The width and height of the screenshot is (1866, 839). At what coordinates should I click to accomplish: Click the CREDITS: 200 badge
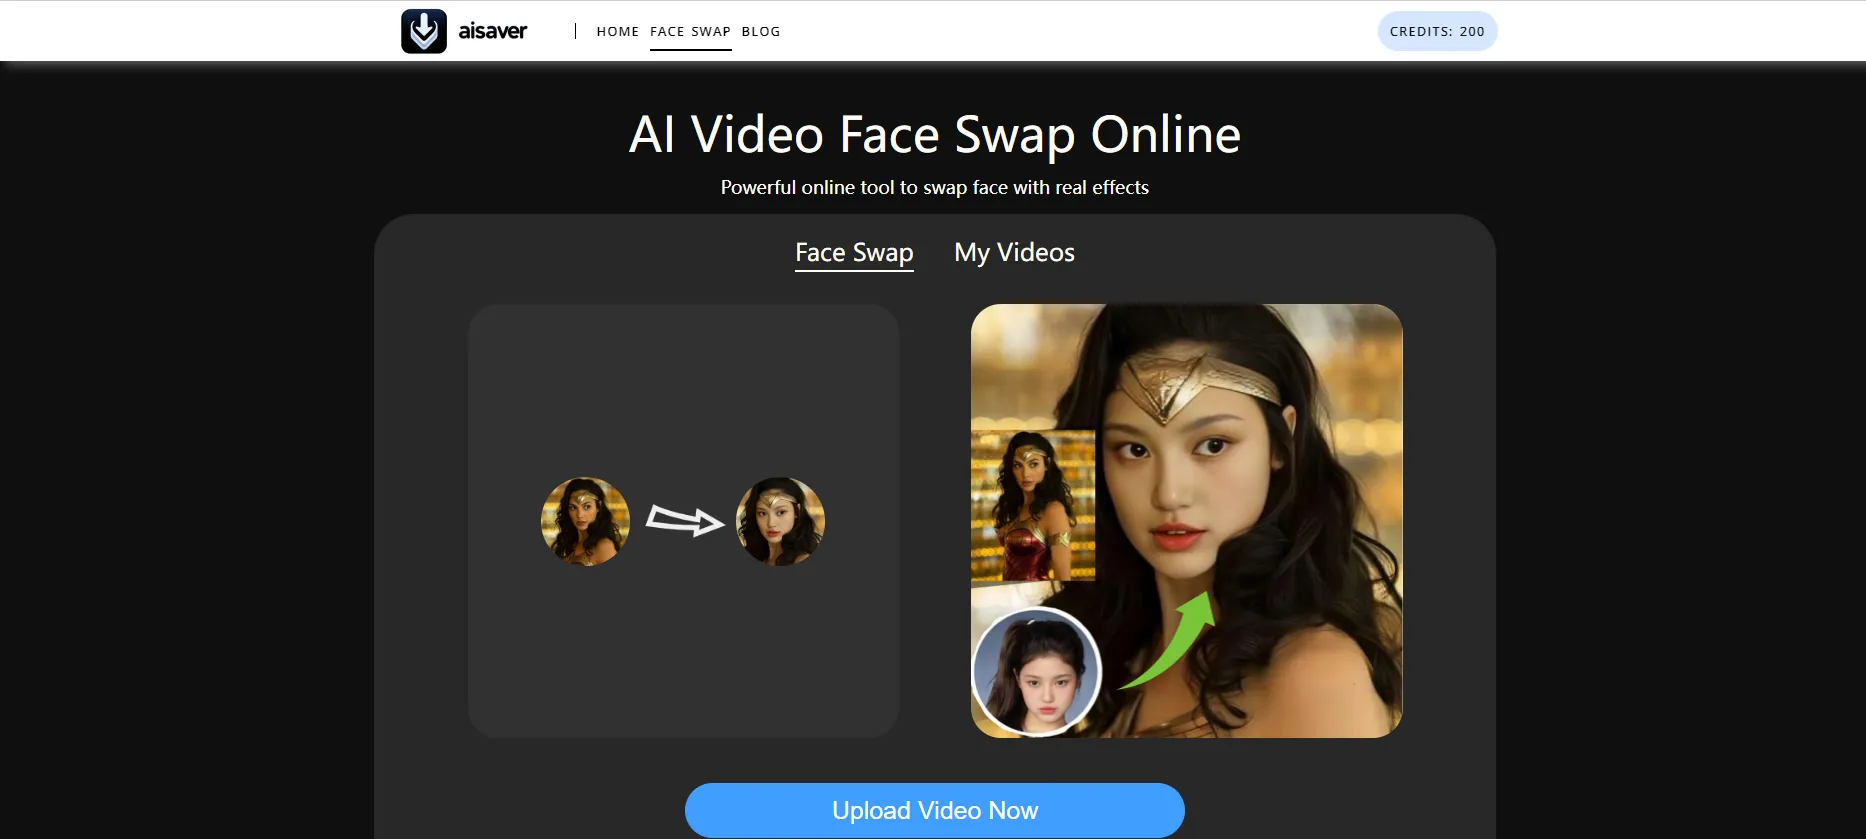pos(1437,31)
